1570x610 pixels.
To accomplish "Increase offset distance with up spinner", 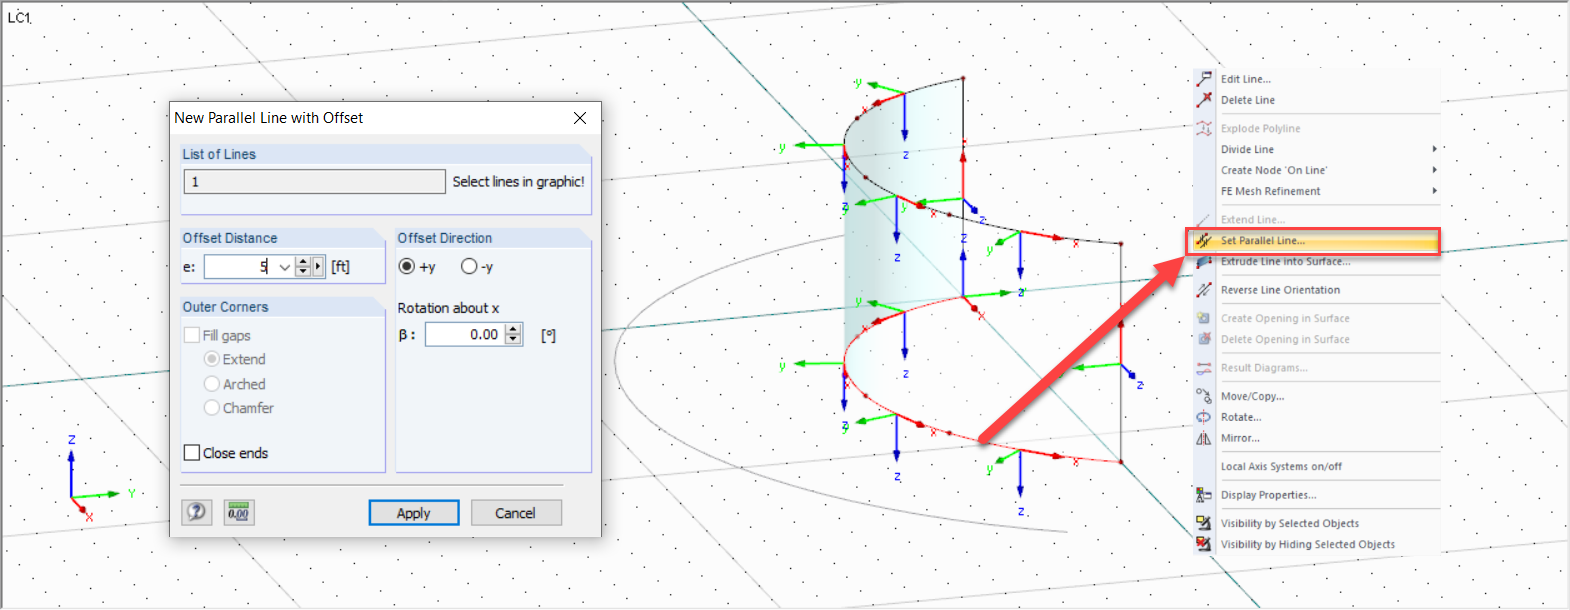I will [303, 262].
